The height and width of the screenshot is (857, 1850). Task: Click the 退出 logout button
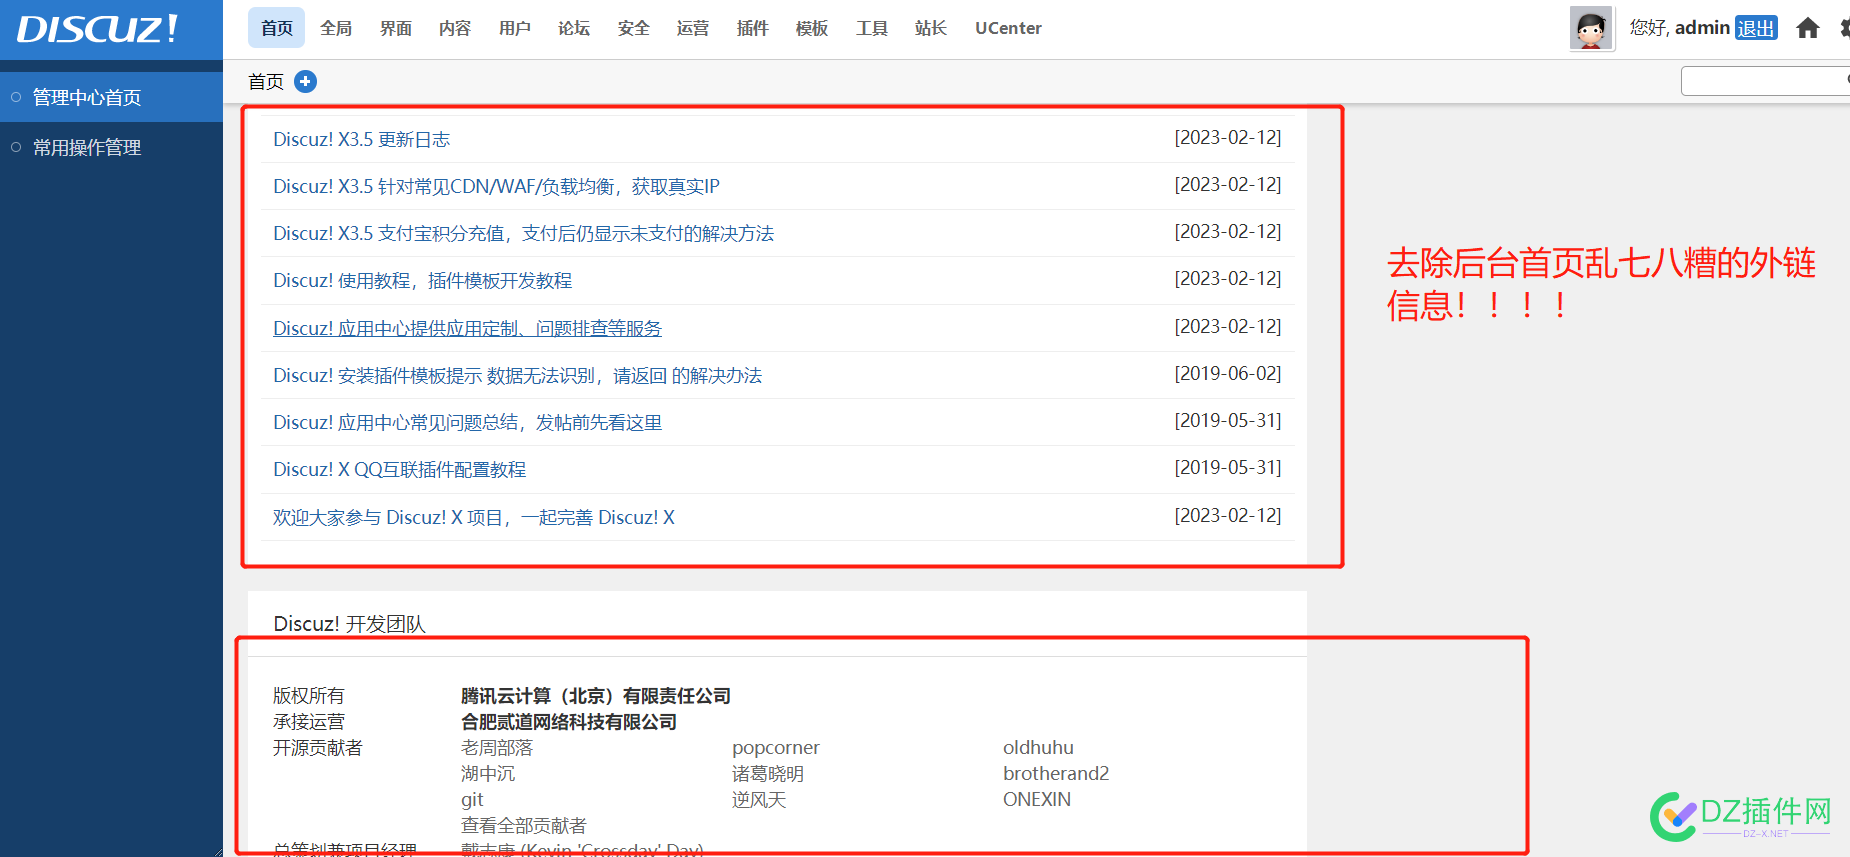(1756, 28)
